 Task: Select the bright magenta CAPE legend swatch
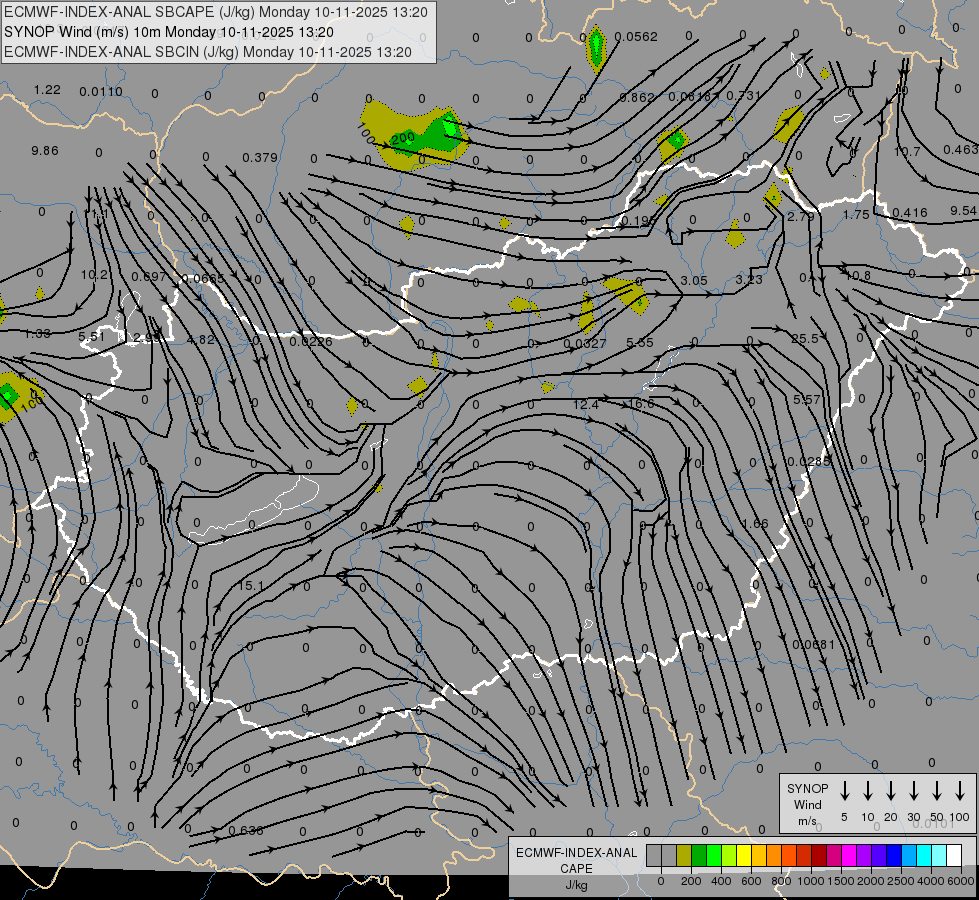tap(849, 856)
